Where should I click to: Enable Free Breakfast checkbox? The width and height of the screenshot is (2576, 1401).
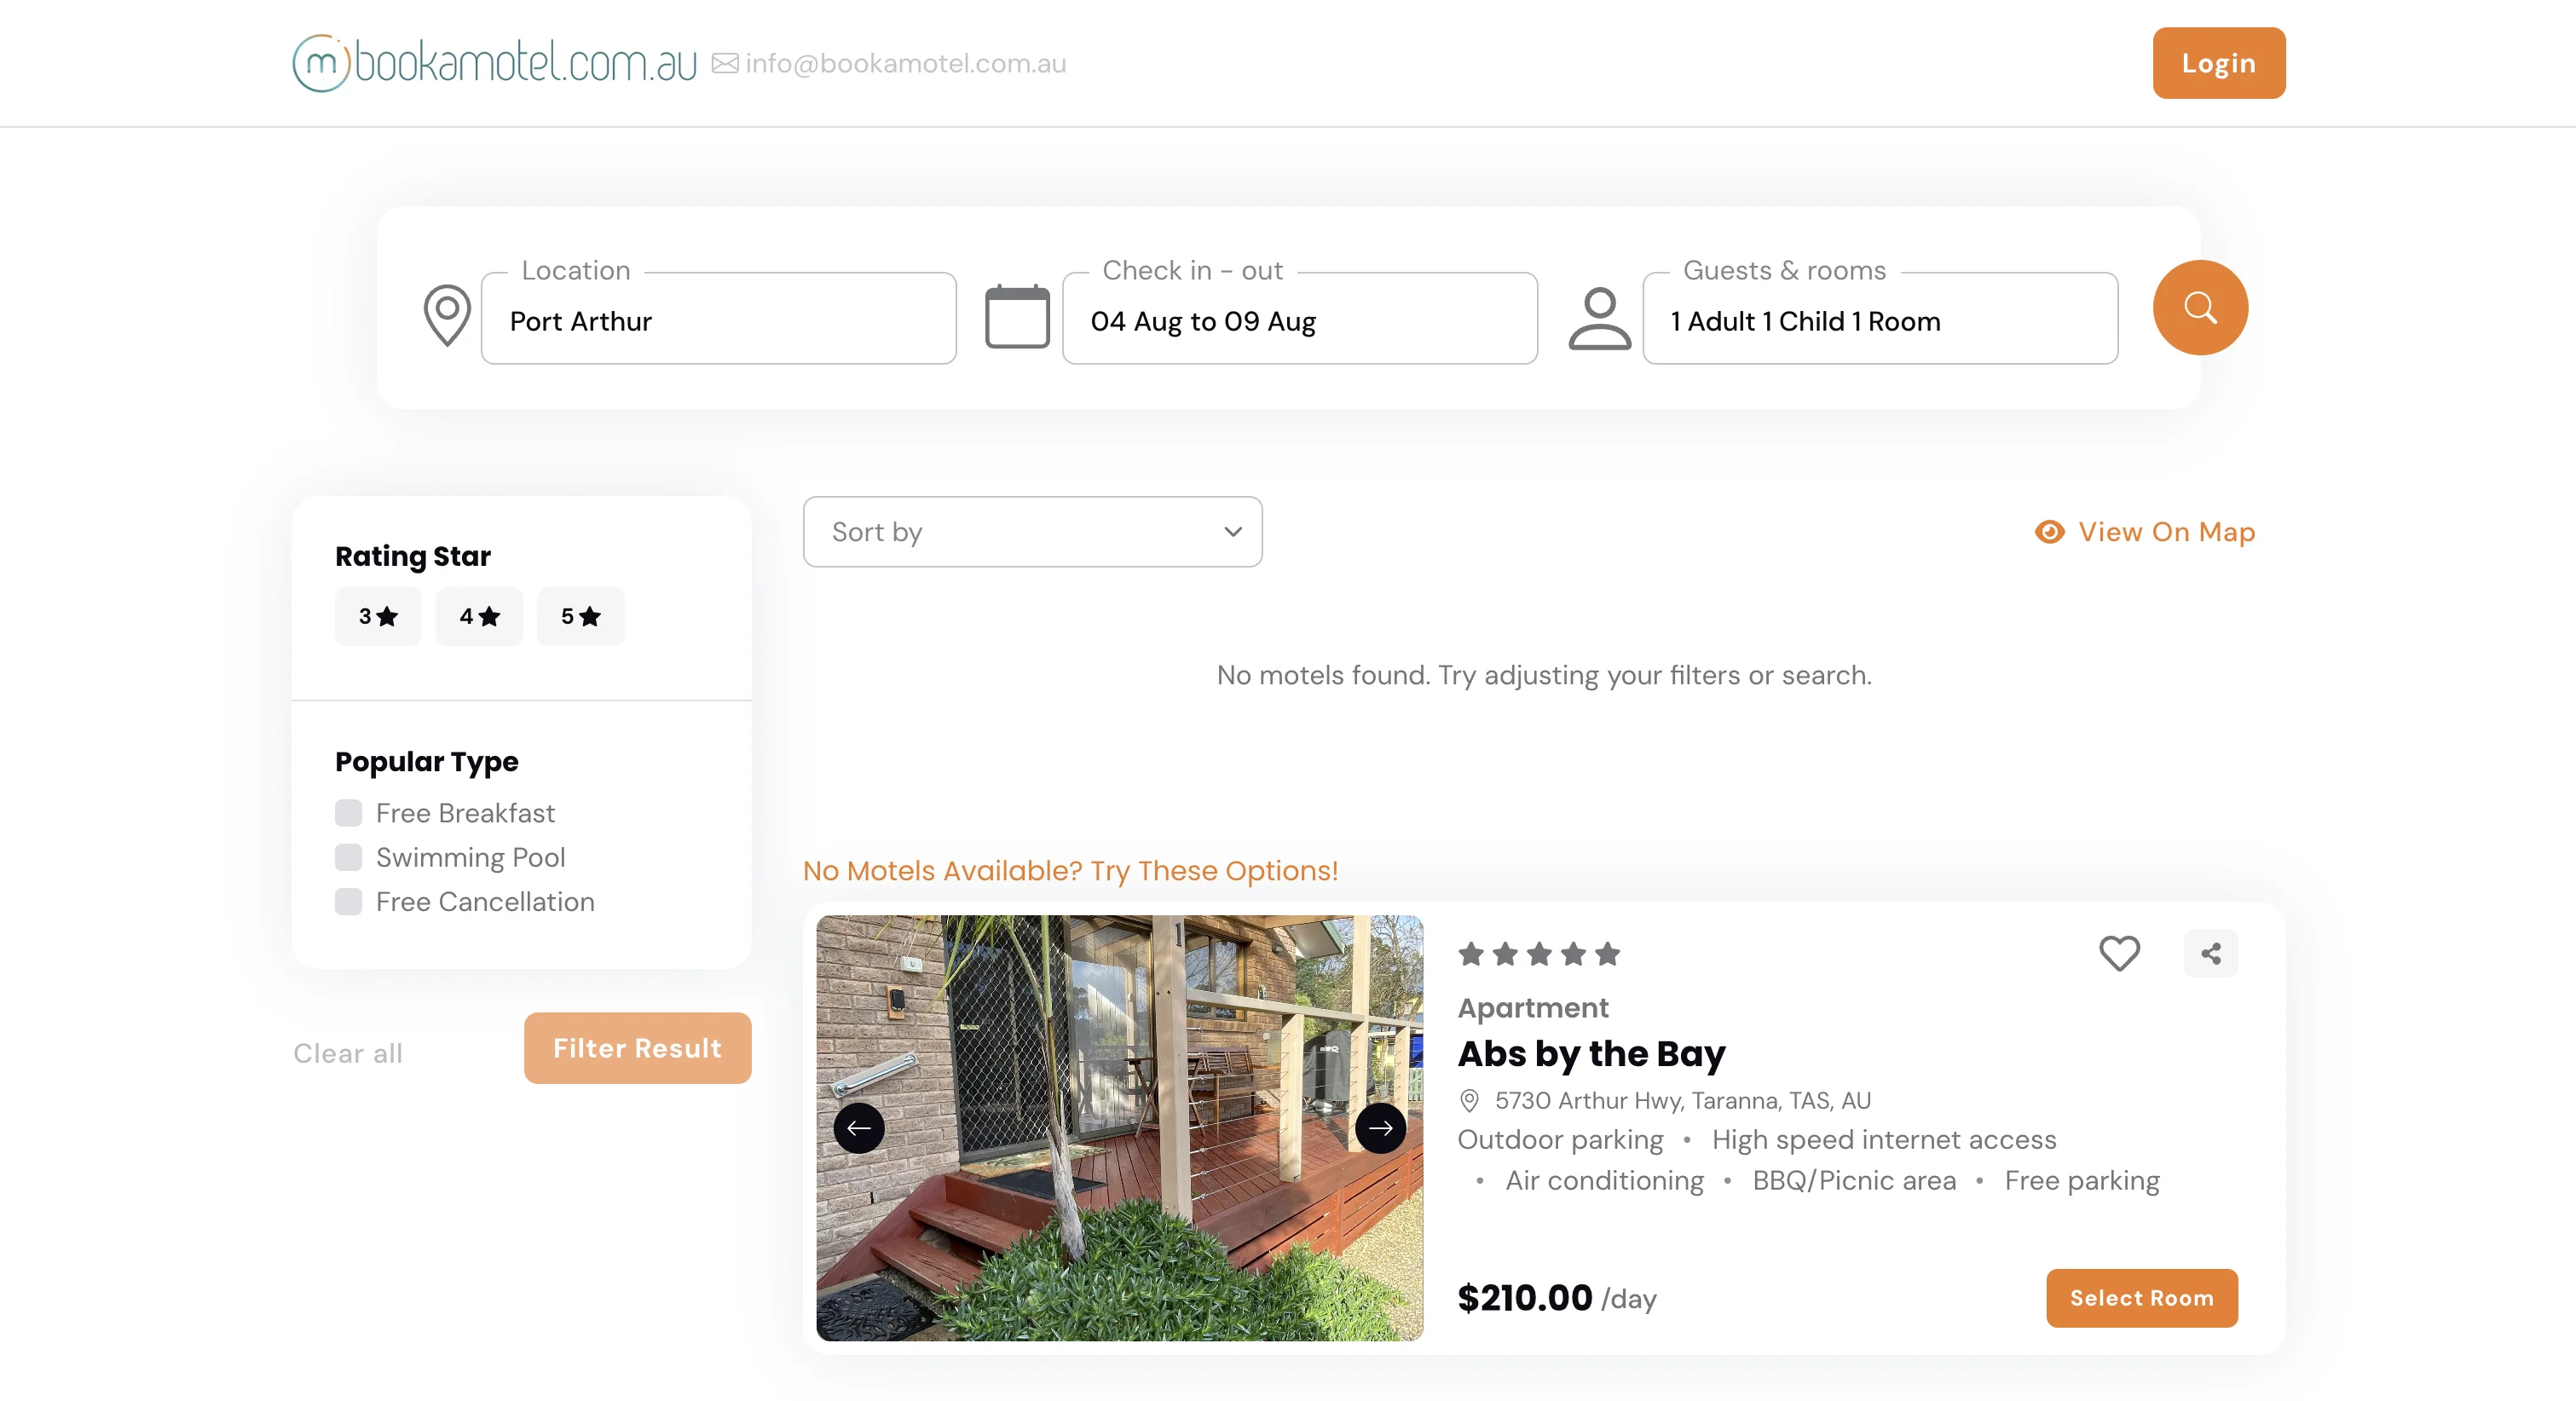tap(348, 812)
